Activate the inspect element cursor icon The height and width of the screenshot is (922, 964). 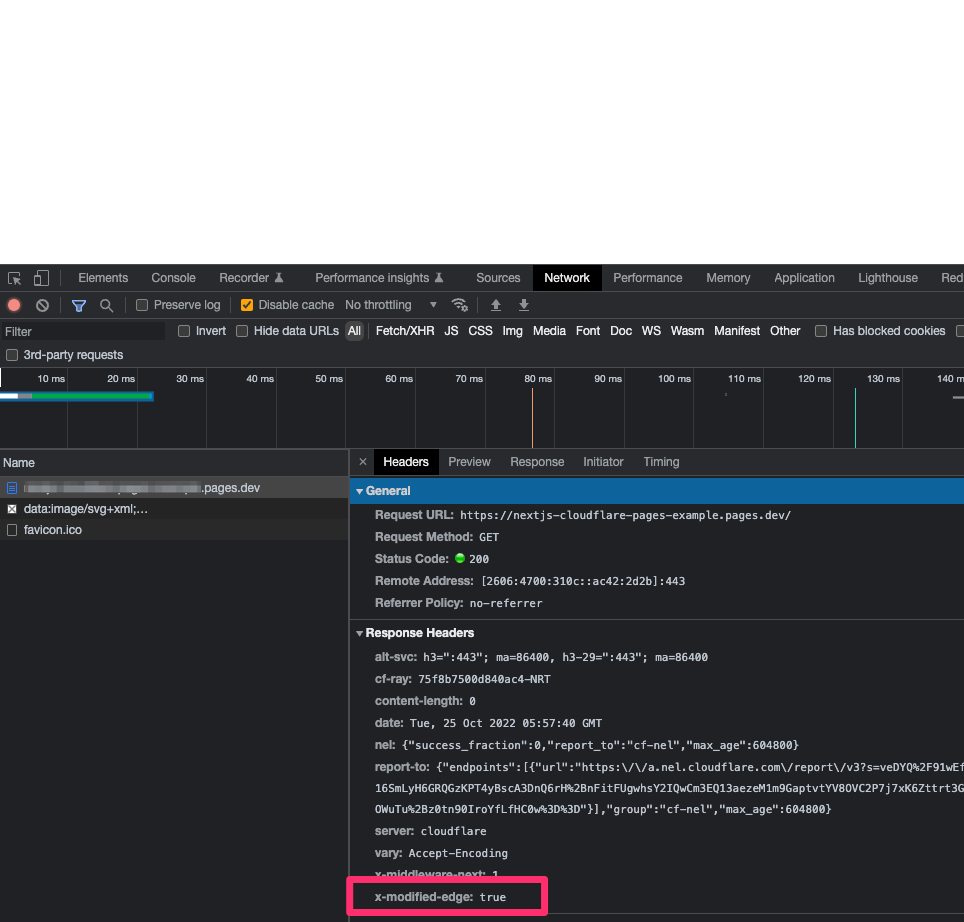(x=14, y=279)
